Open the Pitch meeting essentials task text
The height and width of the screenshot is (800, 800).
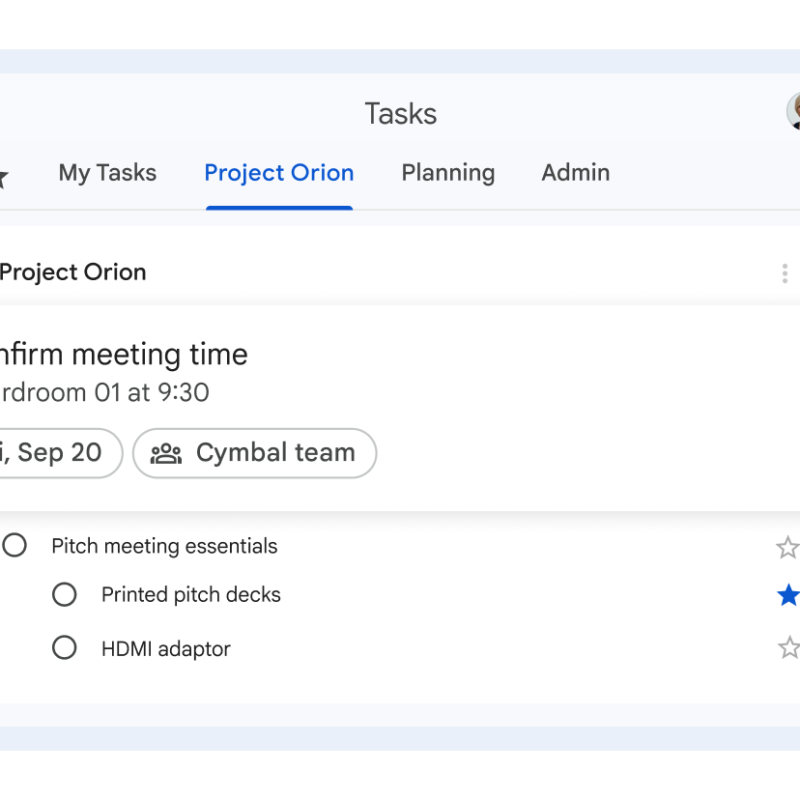[x=164, y=546]
